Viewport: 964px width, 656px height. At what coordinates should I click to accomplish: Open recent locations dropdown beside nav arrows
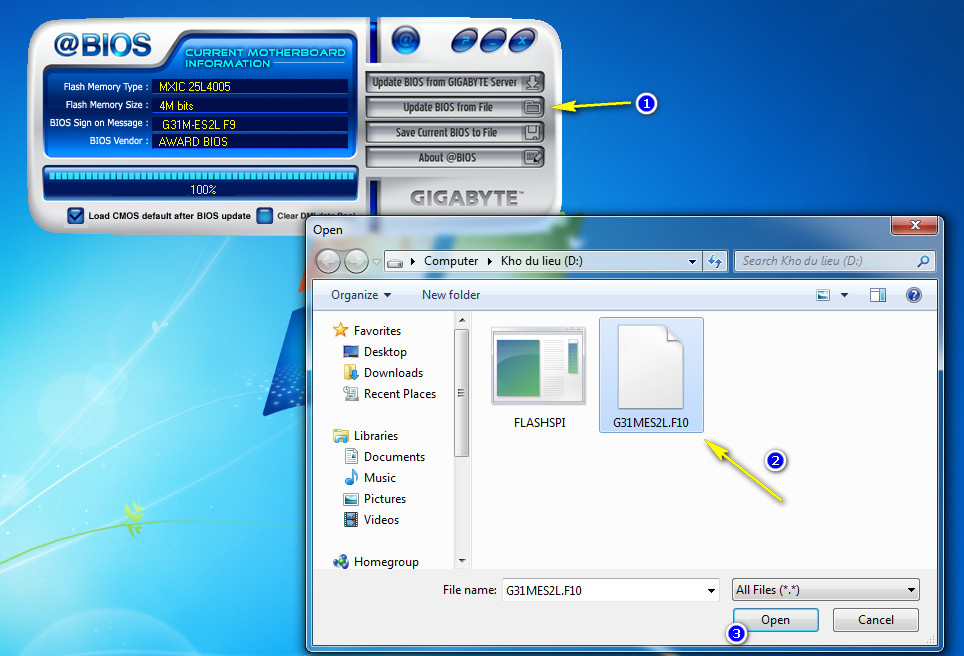coord(376,262)
